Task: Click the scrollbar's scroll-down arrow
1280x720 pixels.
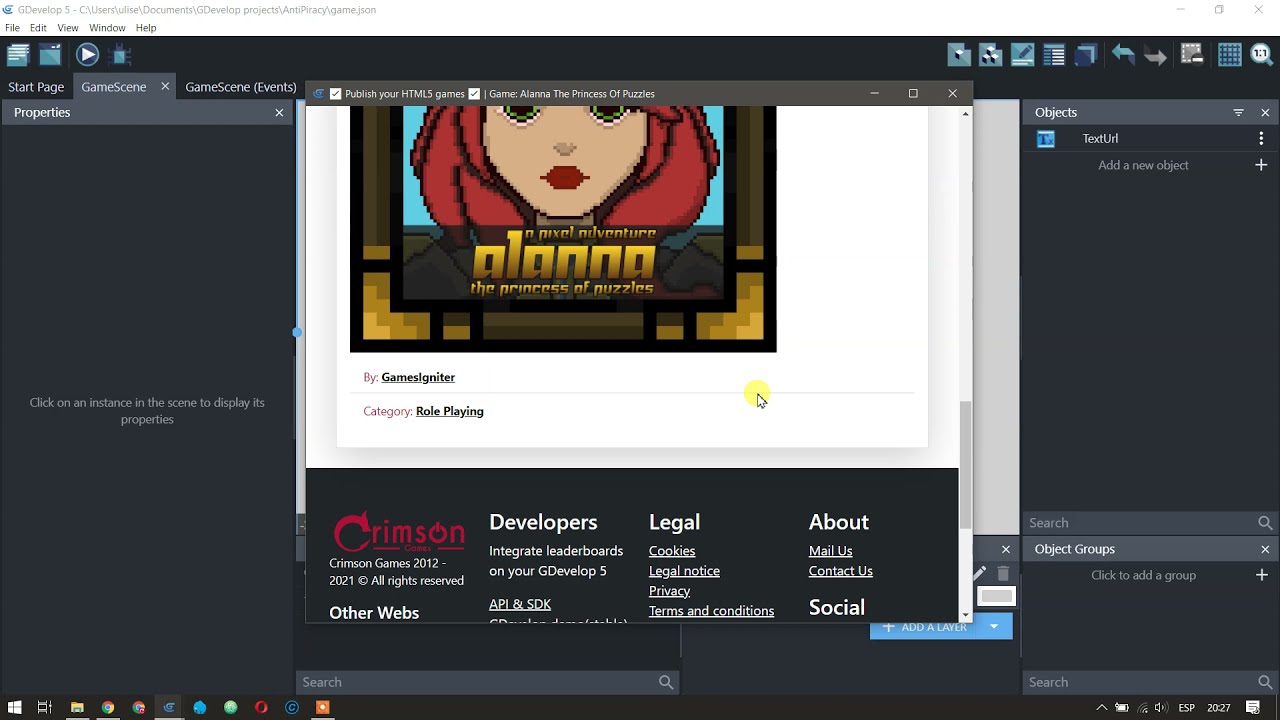Action: (965, 616)
